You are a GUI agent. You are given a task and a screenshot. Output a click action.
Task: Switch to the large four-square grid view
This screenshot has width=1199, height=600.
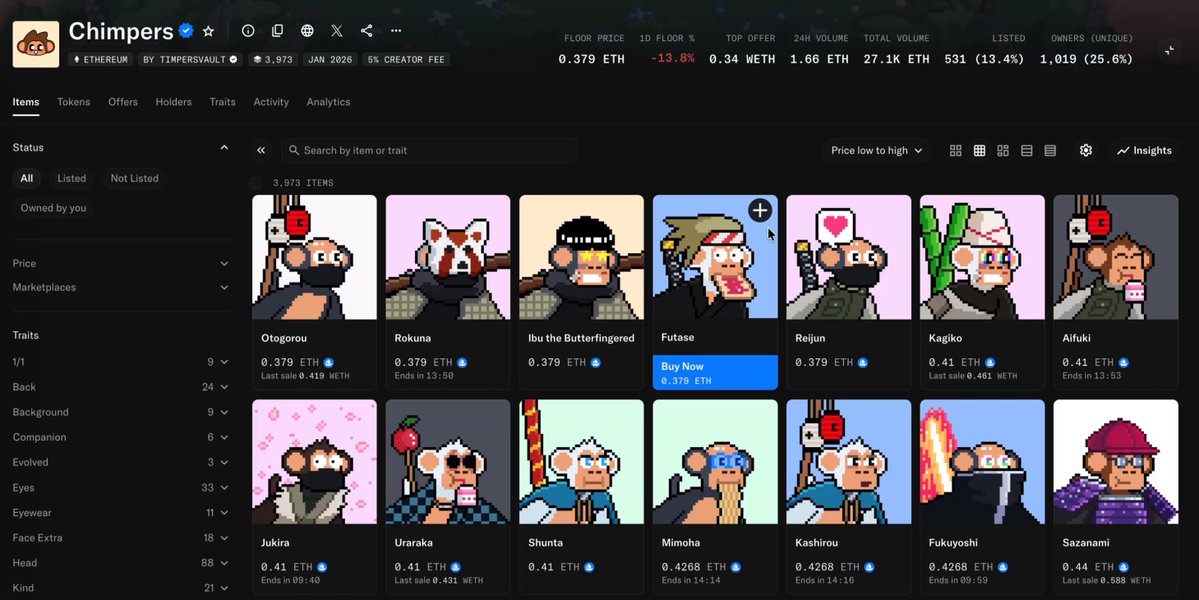point(956,151)
